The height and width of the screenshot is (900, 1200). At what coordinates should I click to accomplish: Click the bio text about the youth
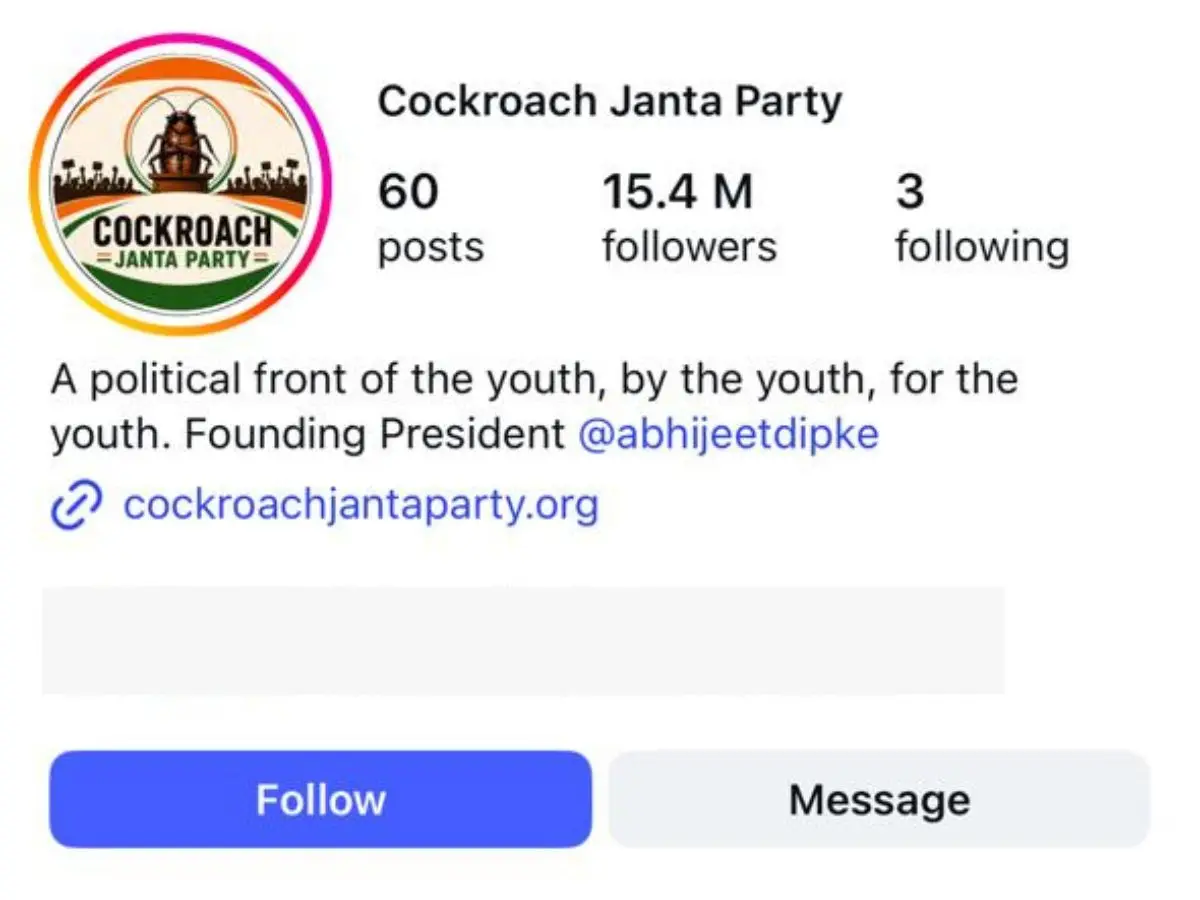[x=534, y=407]
